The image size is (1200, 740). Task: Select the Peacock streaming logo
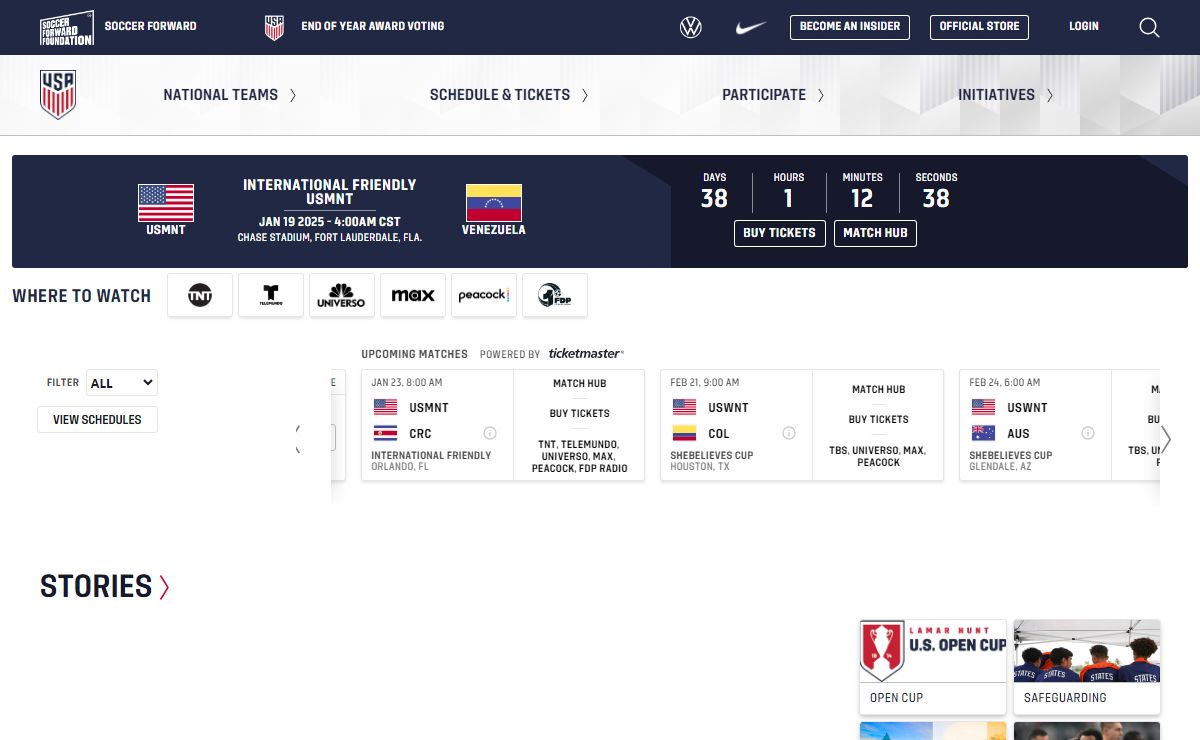pos(484,295)
